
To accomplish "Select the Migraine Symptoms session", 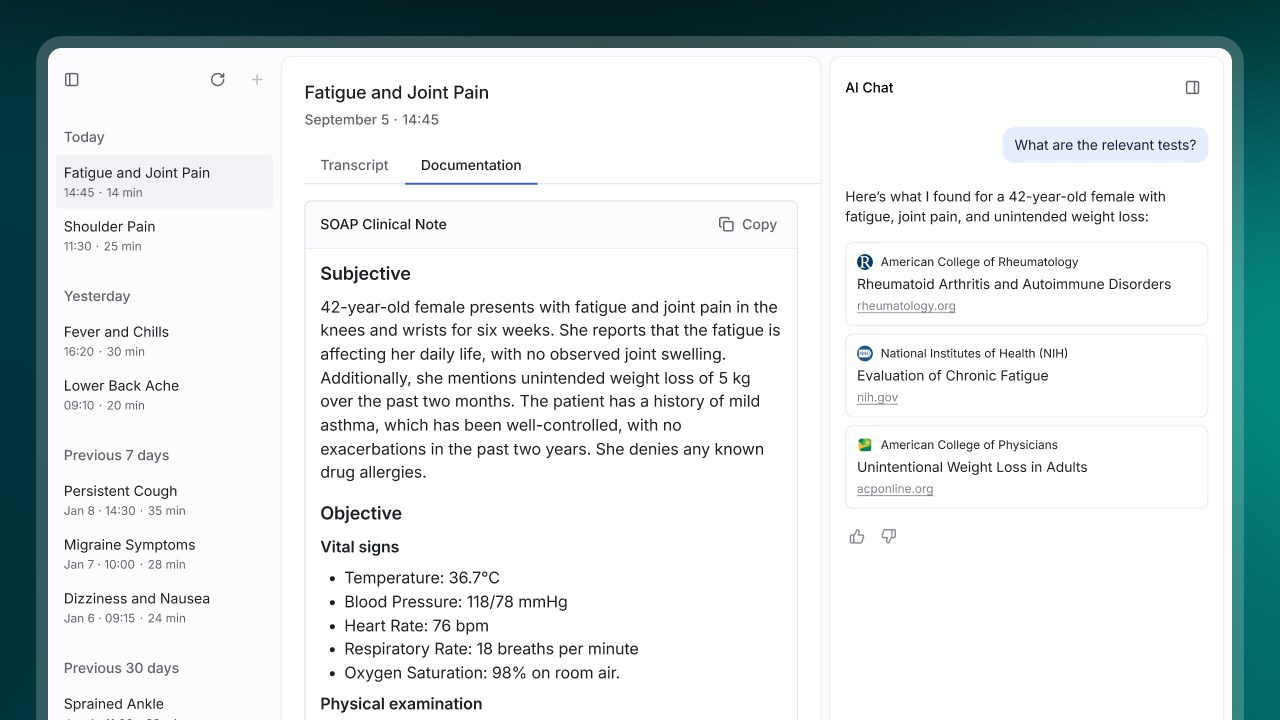I will pos(164,554).
